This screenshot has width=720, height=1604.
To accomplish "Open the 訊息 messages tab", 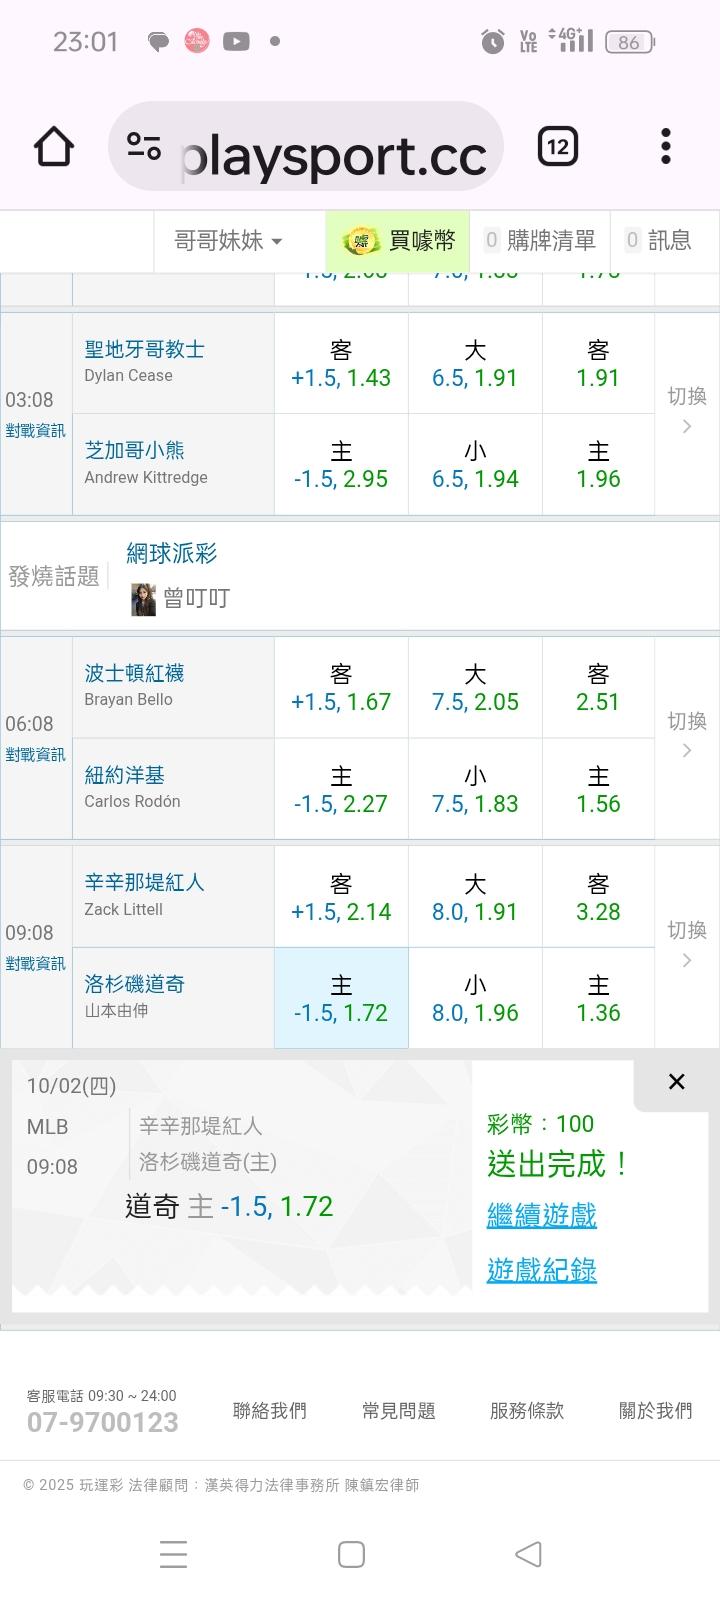I will point(659,241).
